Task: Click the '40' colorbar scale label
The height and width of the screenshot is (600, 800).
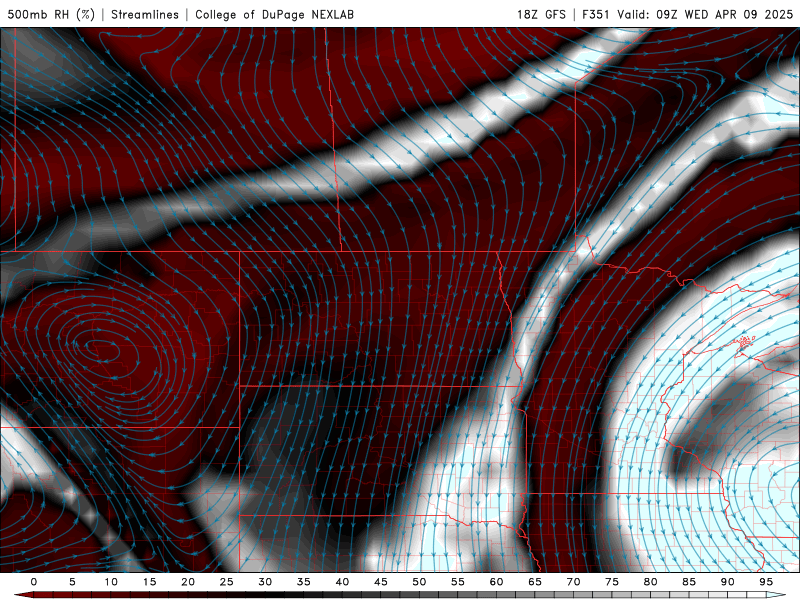Action: point(342,582)
